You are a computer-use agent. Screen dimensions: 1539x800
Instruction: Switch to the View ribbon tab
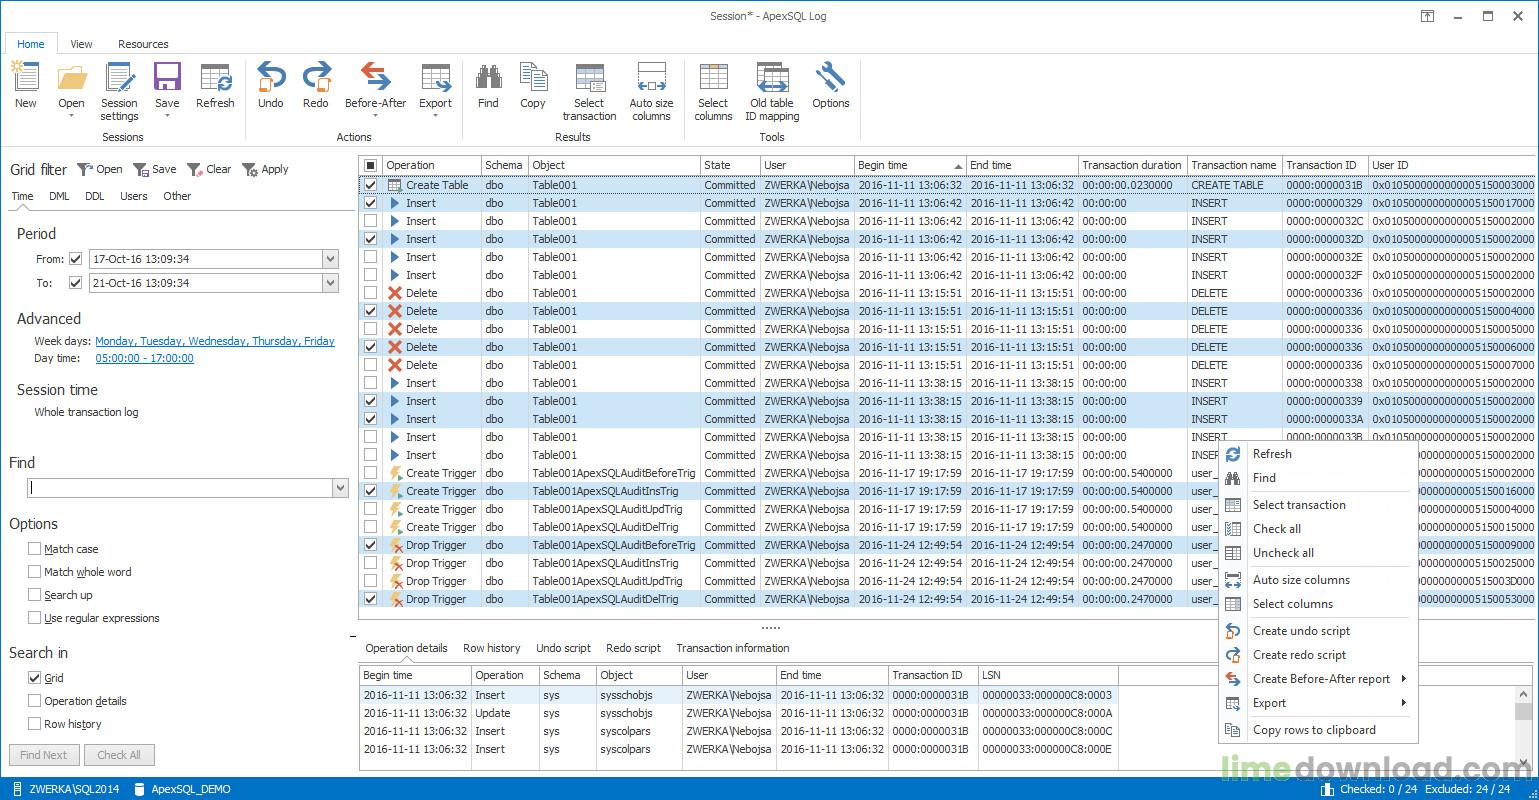coord(80,43)
